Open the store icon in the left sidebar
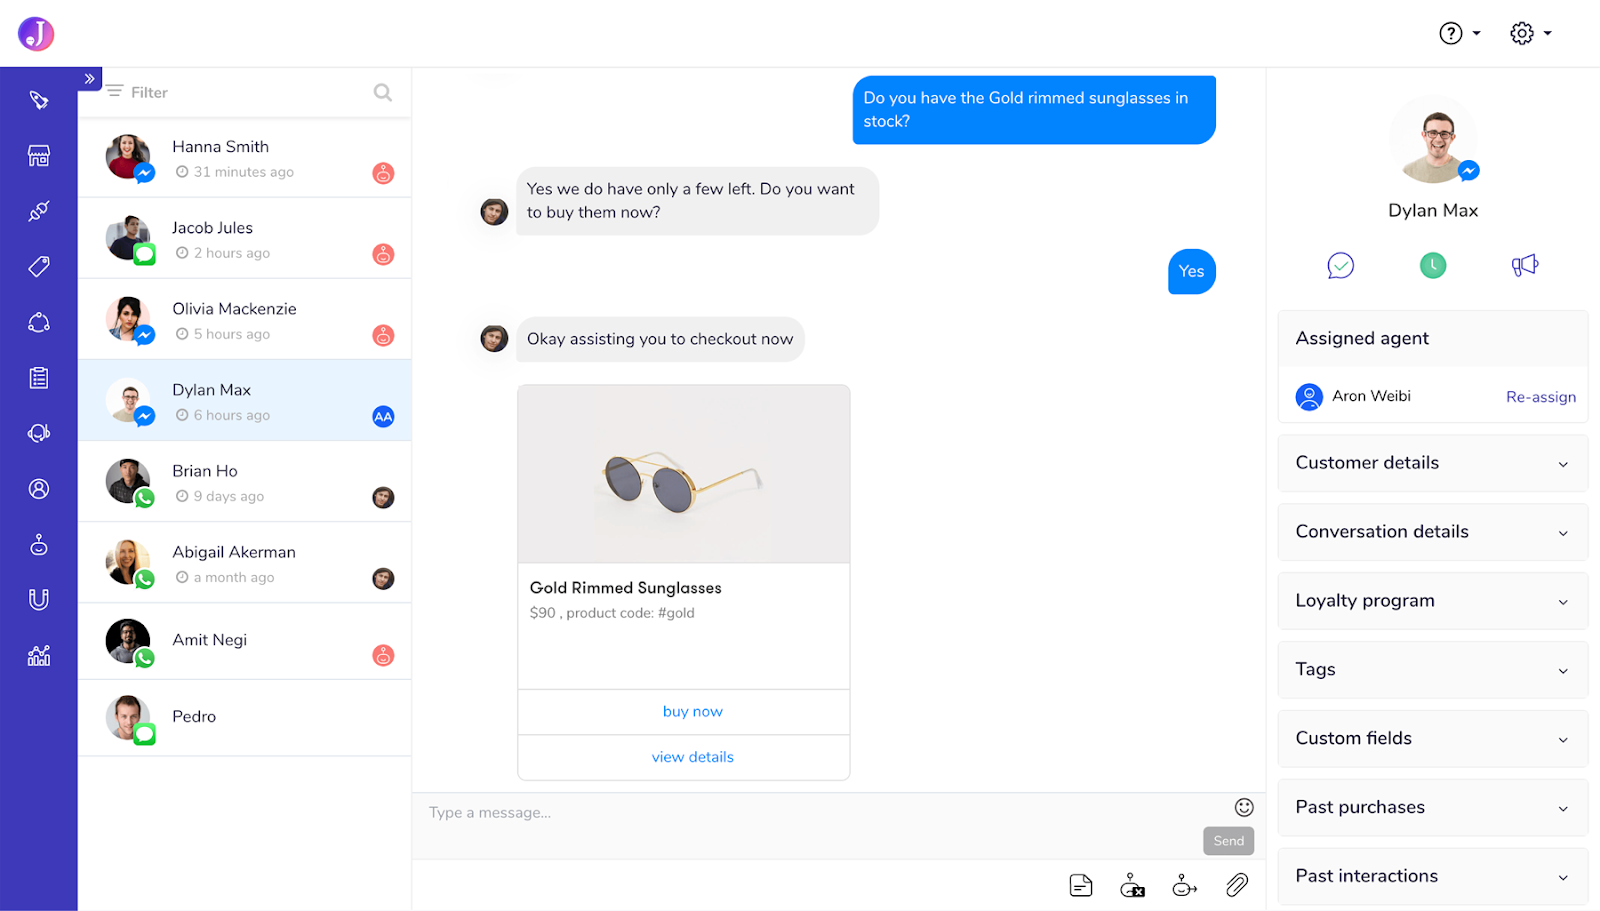1600x911 pixels. tap(39, 156)
